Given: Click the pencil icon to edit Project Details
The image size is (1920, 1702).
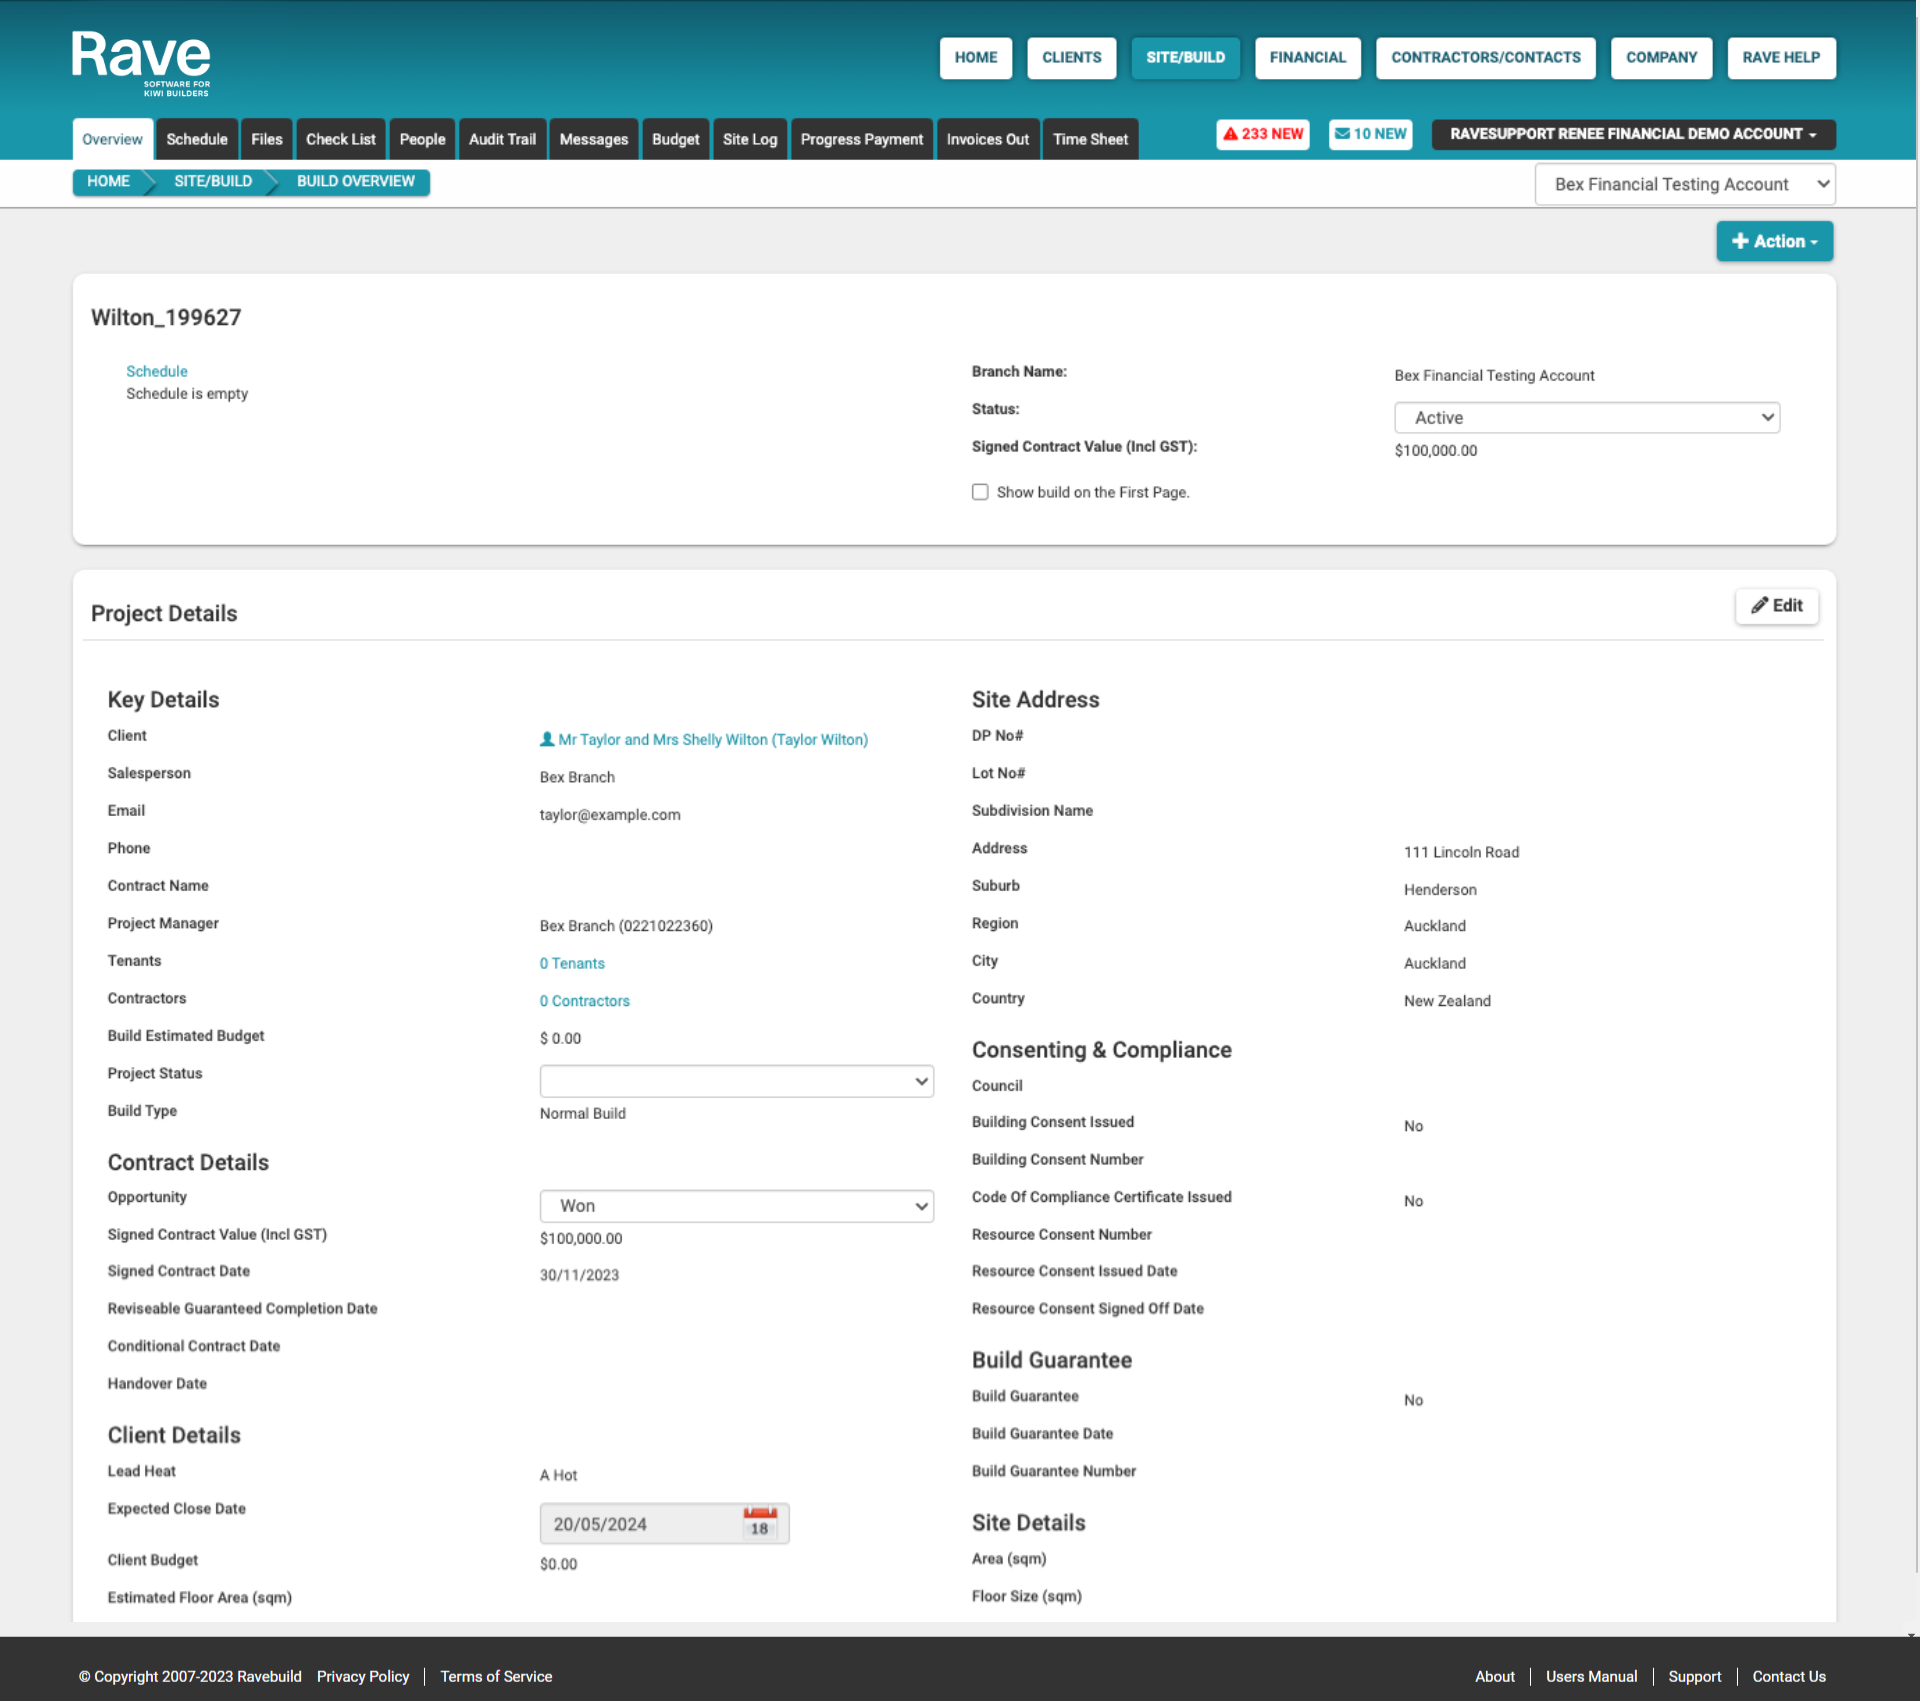Looking at the screenshot, I should (1760, 605).
